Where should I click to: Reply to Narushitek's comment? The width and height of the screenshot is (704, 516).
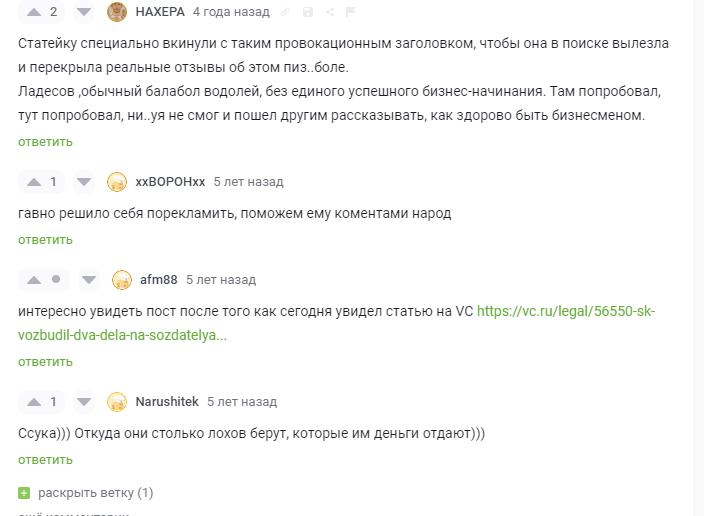coord(45,460)
